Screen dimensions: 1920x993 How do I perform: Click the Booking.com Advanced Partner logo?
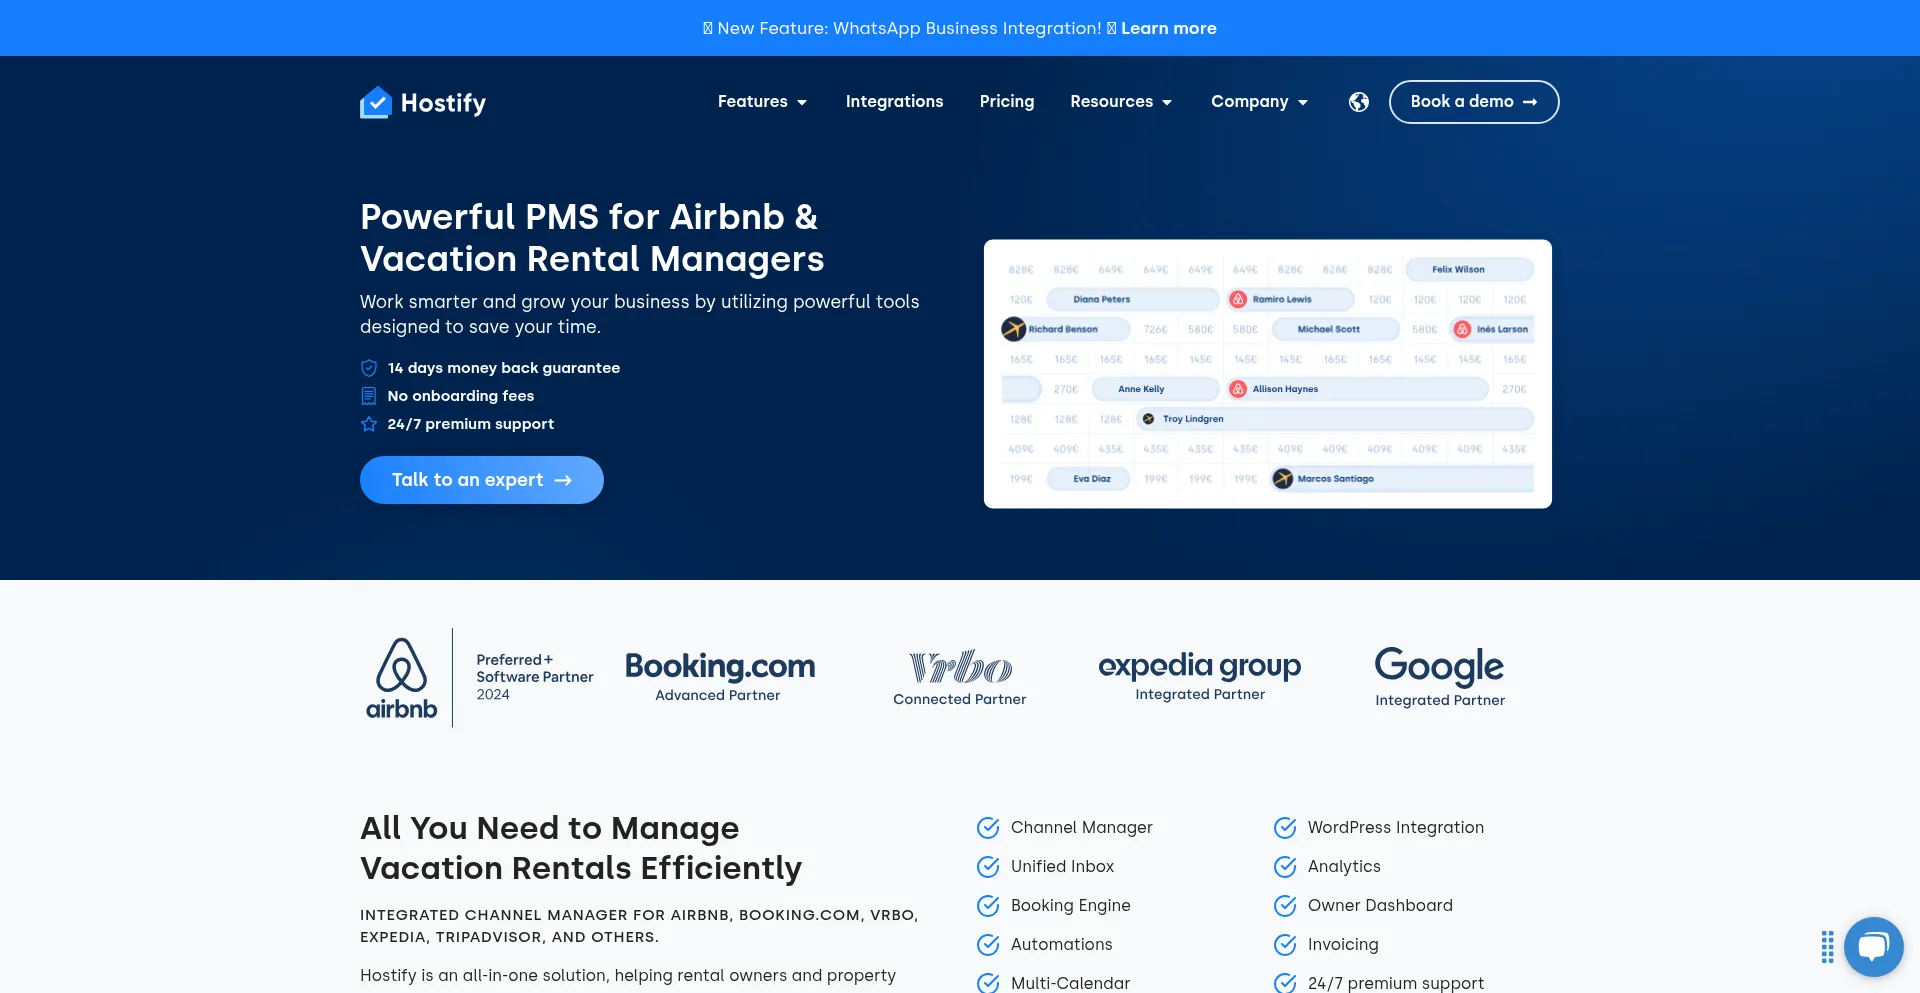(719, 677)
